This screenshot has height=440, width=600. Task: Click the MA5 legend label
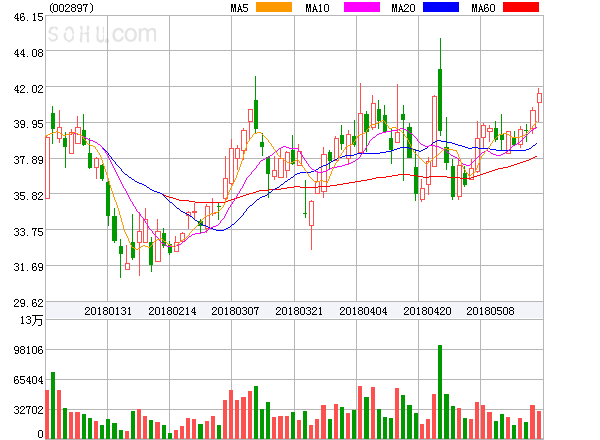(239, 8)
